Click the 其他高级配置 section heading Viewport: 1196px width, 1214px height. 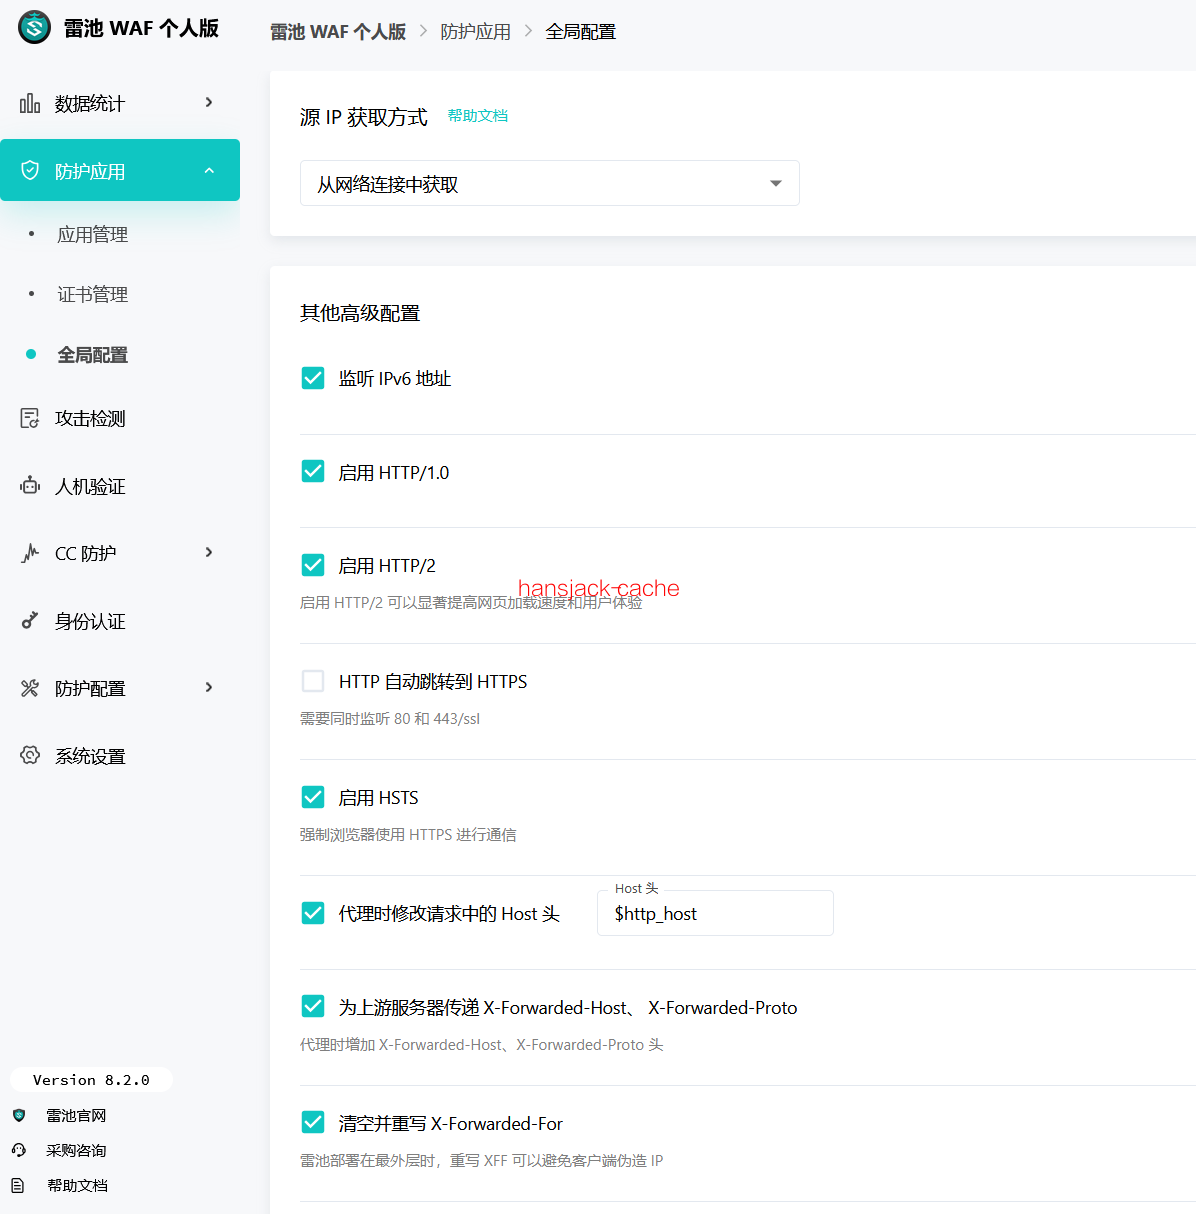point(360,313)
